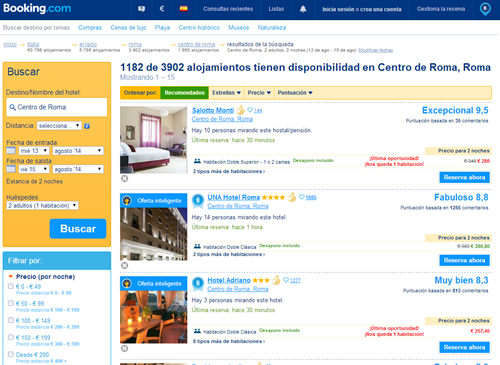
Task: Save Salotto Monti with heart icon
Action: [250, 110]
